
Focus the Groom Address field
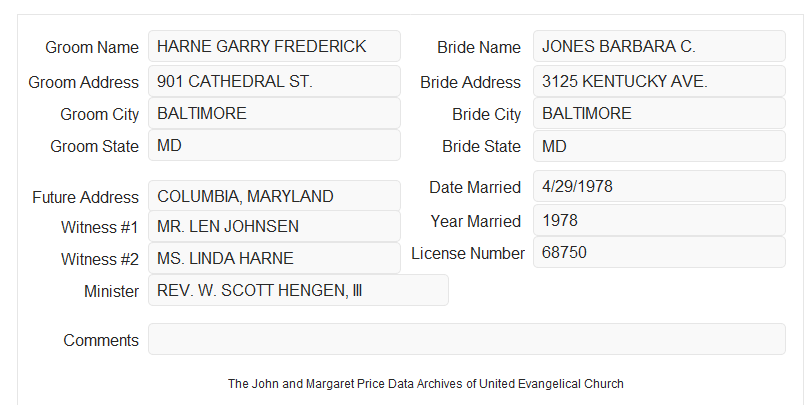click(x=274, y=81)
